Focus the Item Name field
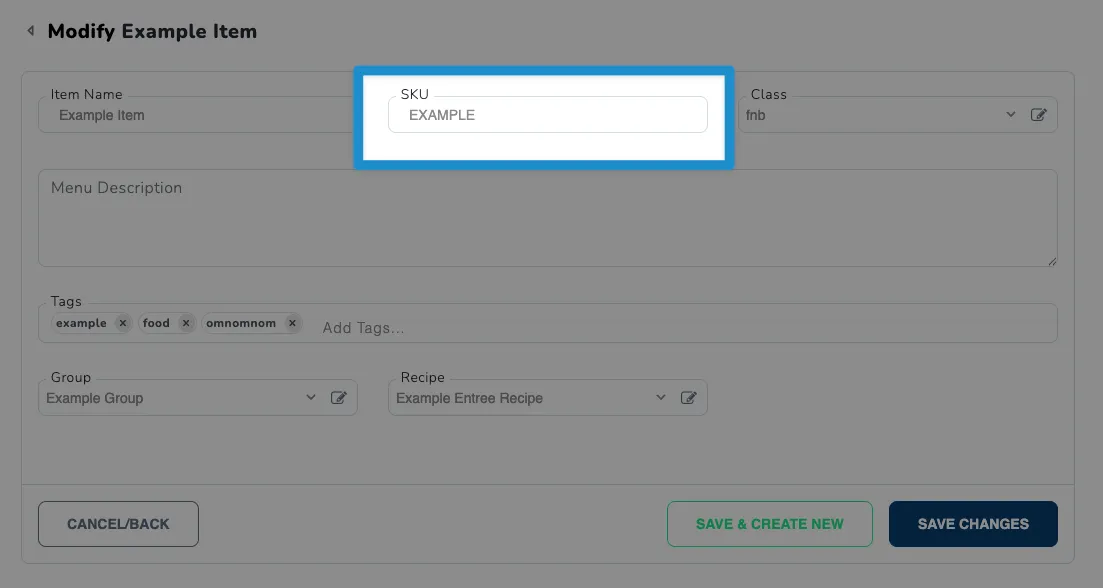Viewport: 1103px width, 588px height. click(197, 115)
